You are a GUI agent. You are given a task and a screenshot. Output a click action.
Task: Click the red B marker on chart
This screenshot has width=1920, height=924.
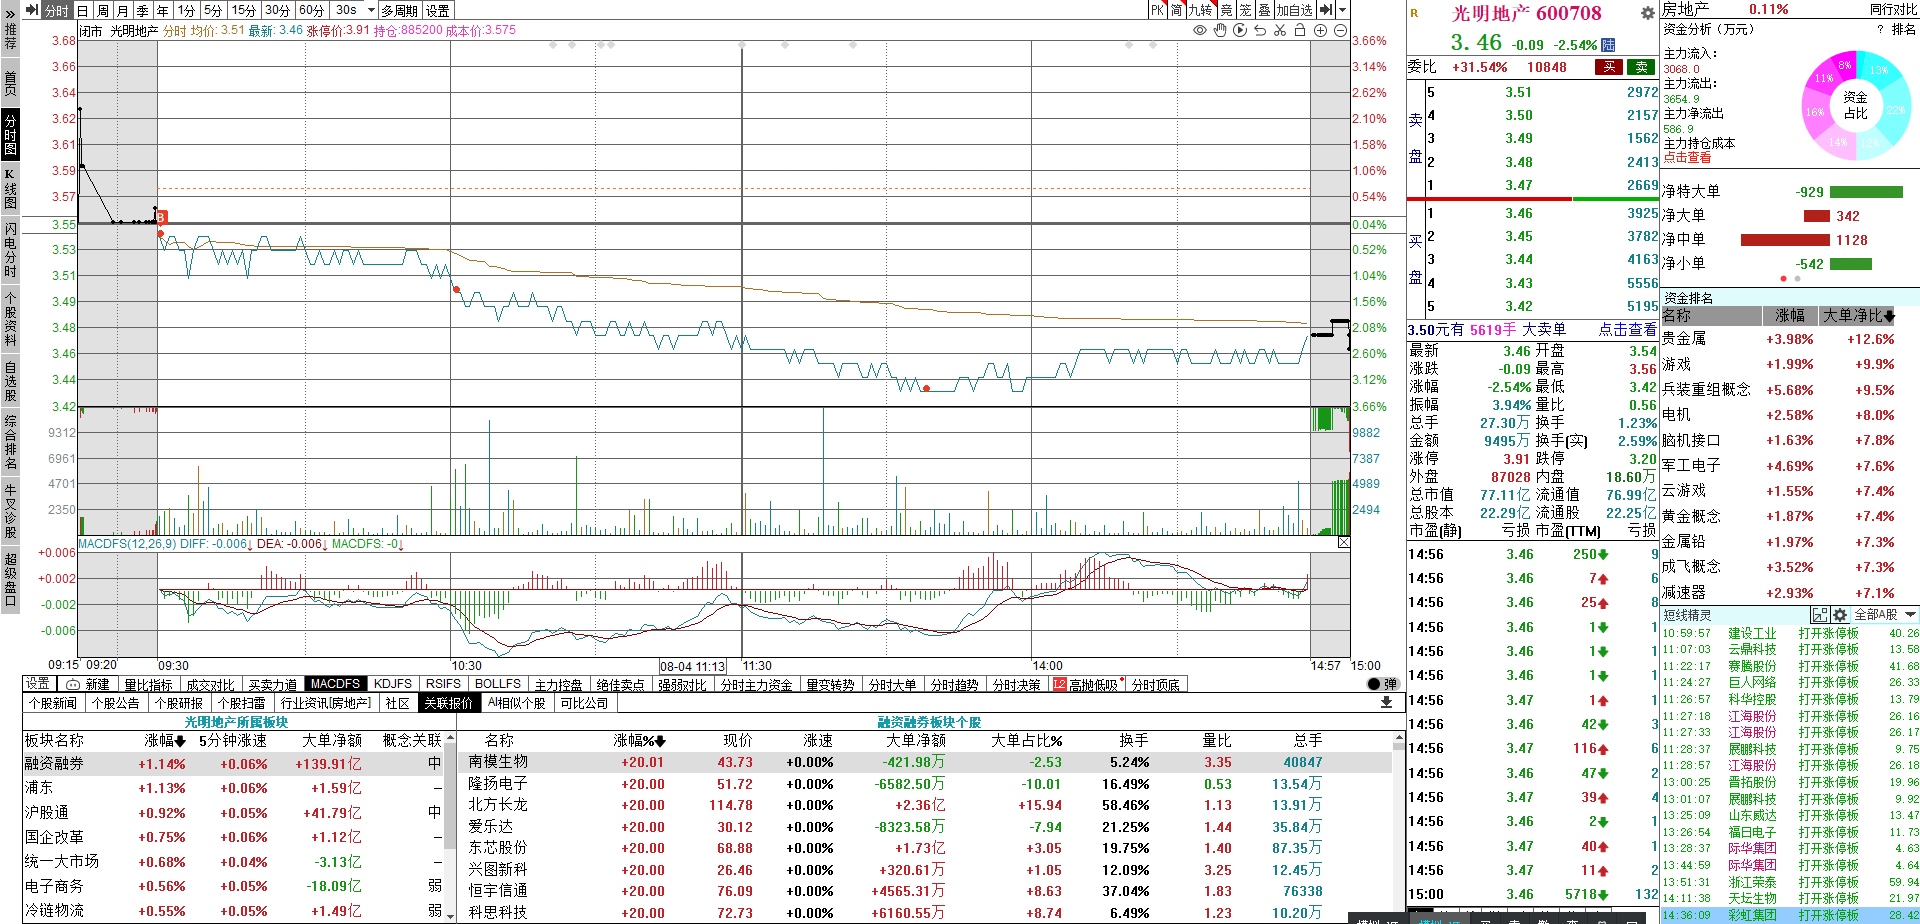[161, 217]
